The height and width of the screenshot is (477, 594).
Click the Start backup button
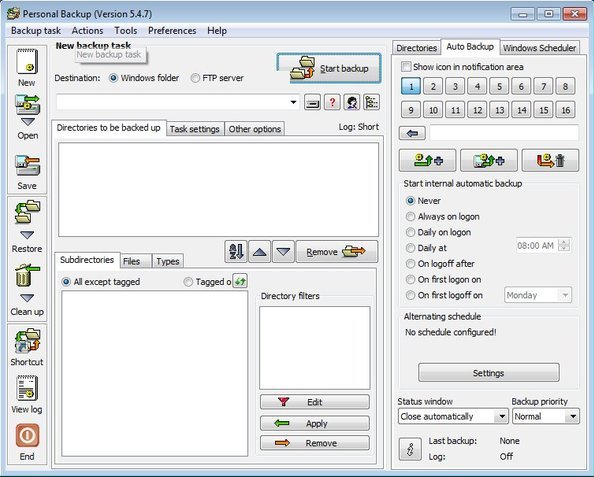329,69
